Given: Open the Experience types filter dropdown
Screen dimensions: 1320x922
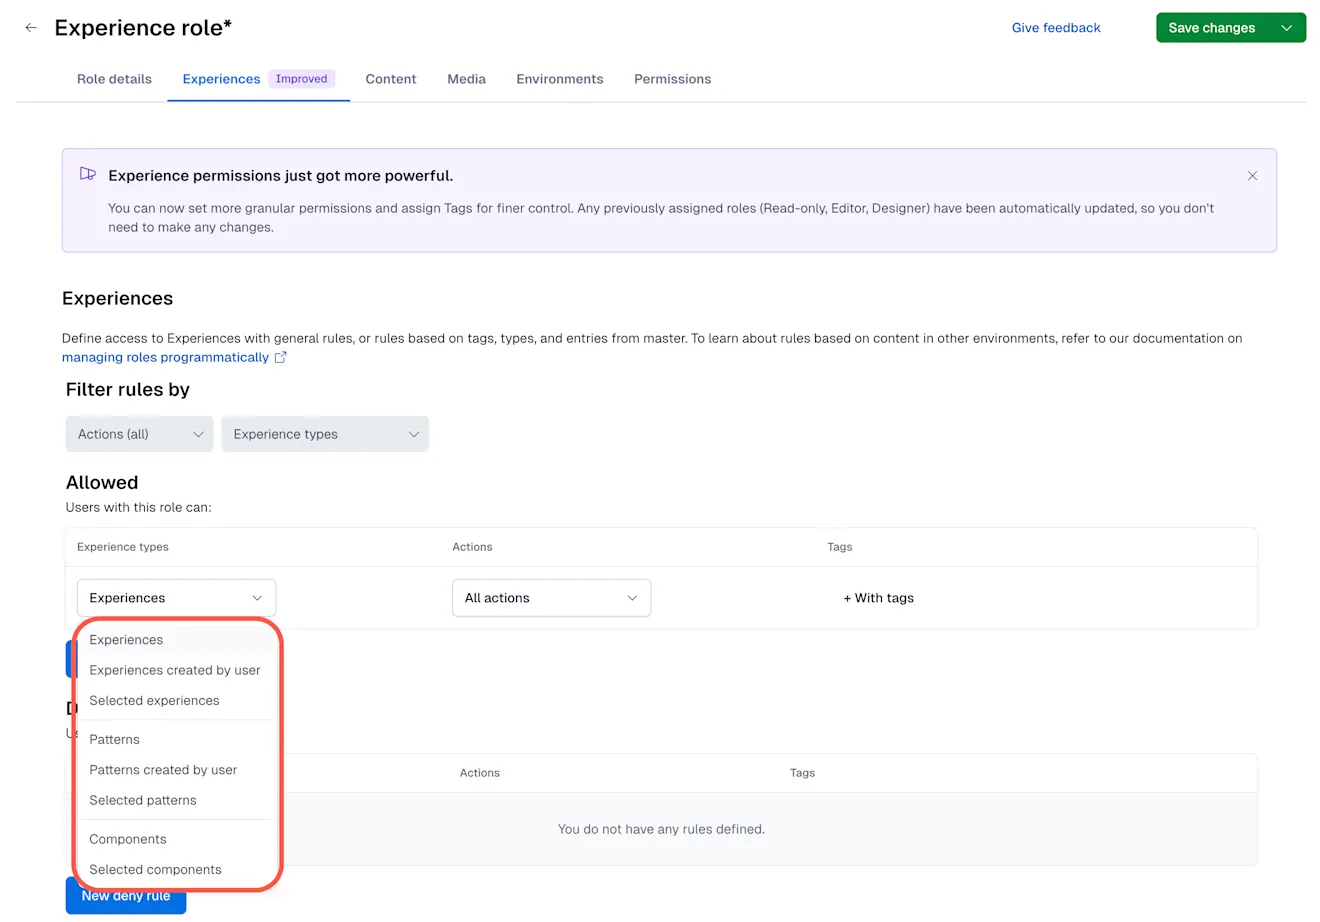Looking at the screenshot, I should (324, 434).
